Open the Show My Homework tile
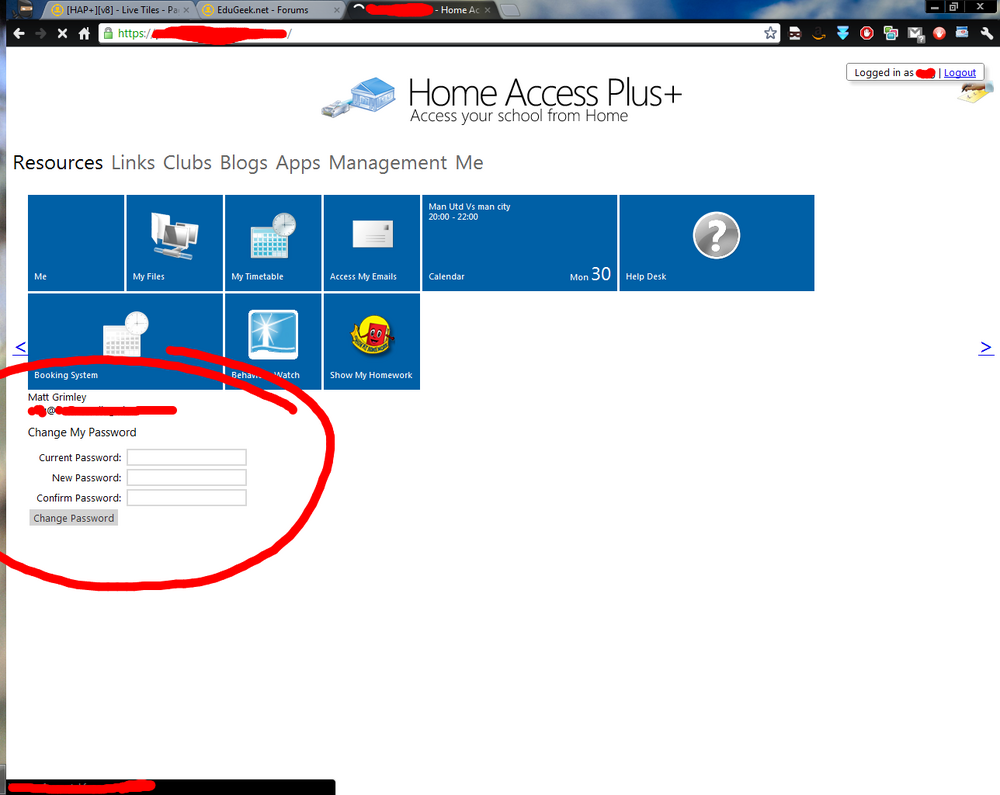 click(372, 341)
